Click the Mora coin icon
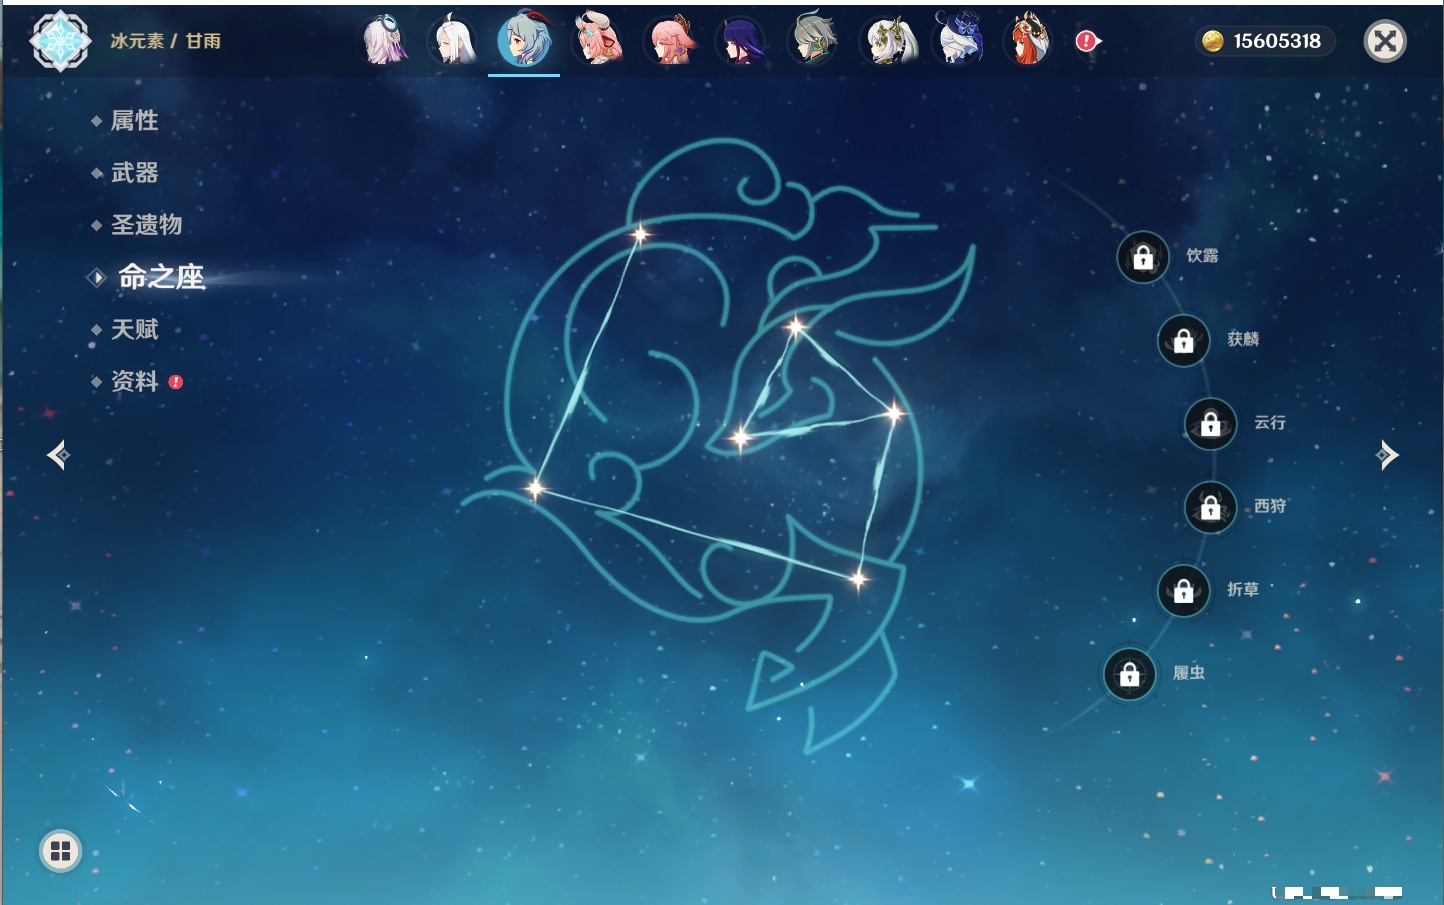 1213,41
